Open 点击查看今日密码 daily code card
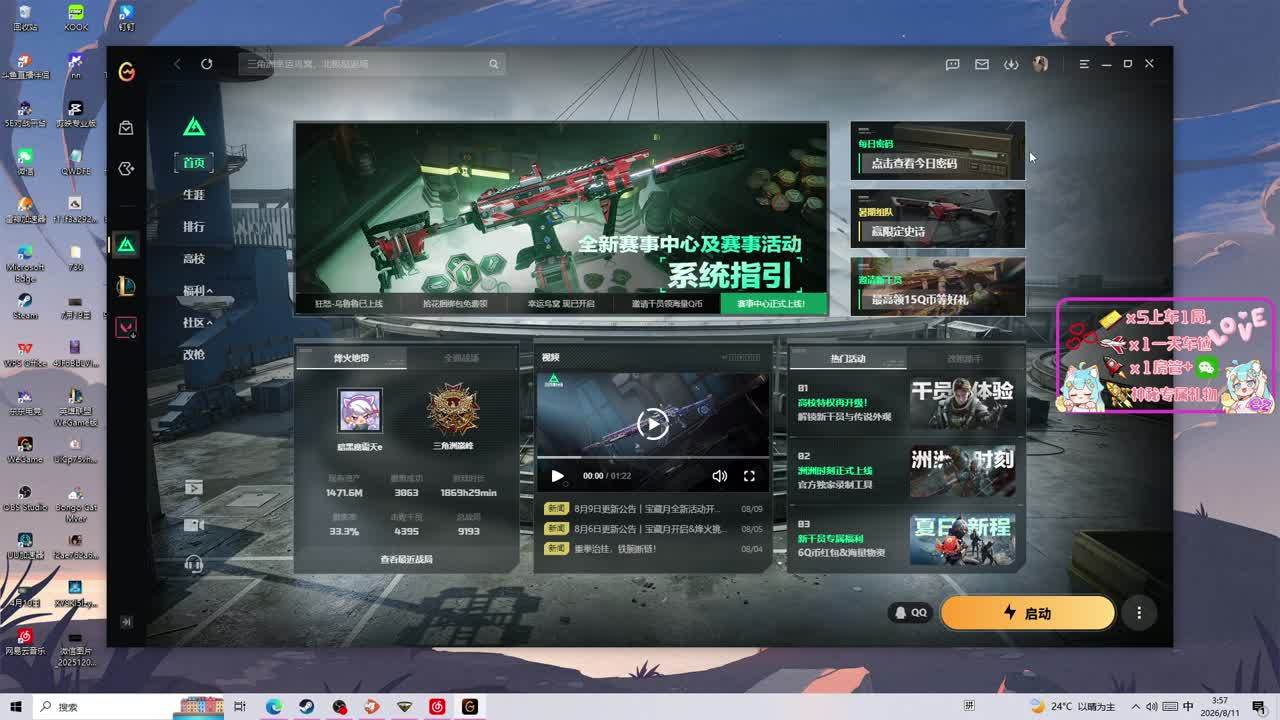The height and width of the screenshot is (720, 1280). pos(938,151)
